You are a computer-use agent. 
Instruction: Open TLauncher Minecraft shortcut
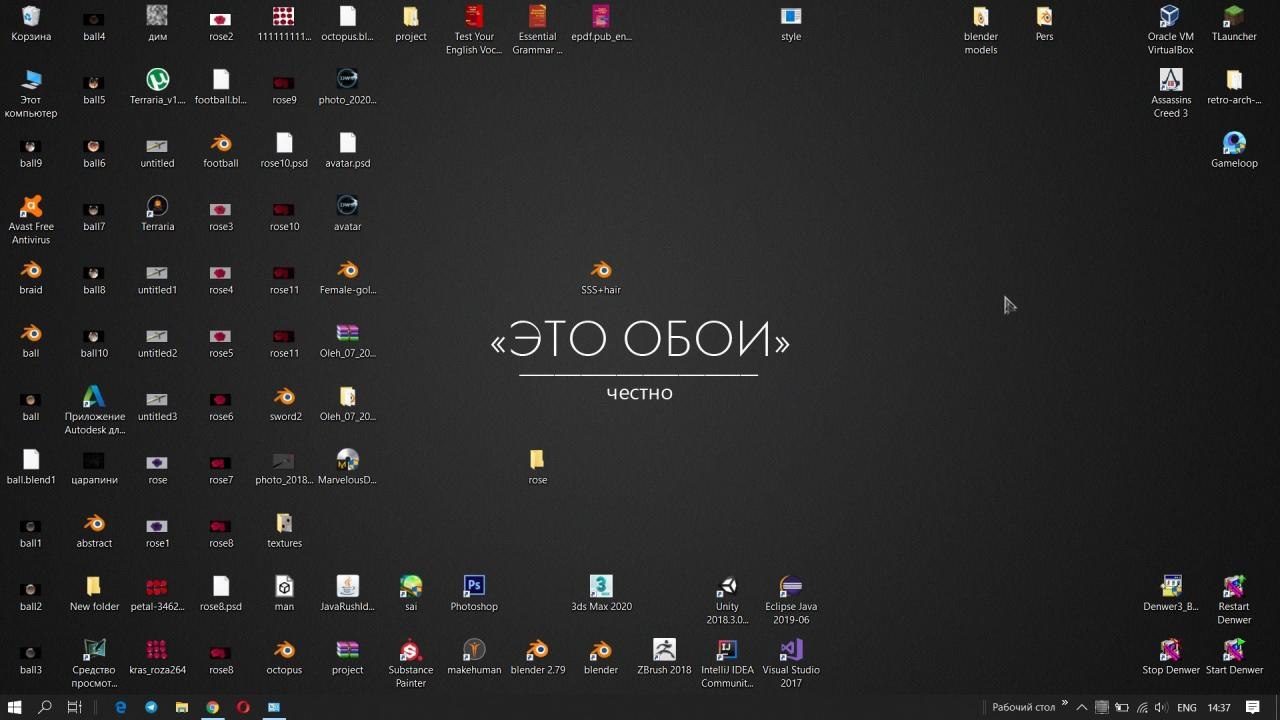pyautogui.click(x=1234, y=24)
